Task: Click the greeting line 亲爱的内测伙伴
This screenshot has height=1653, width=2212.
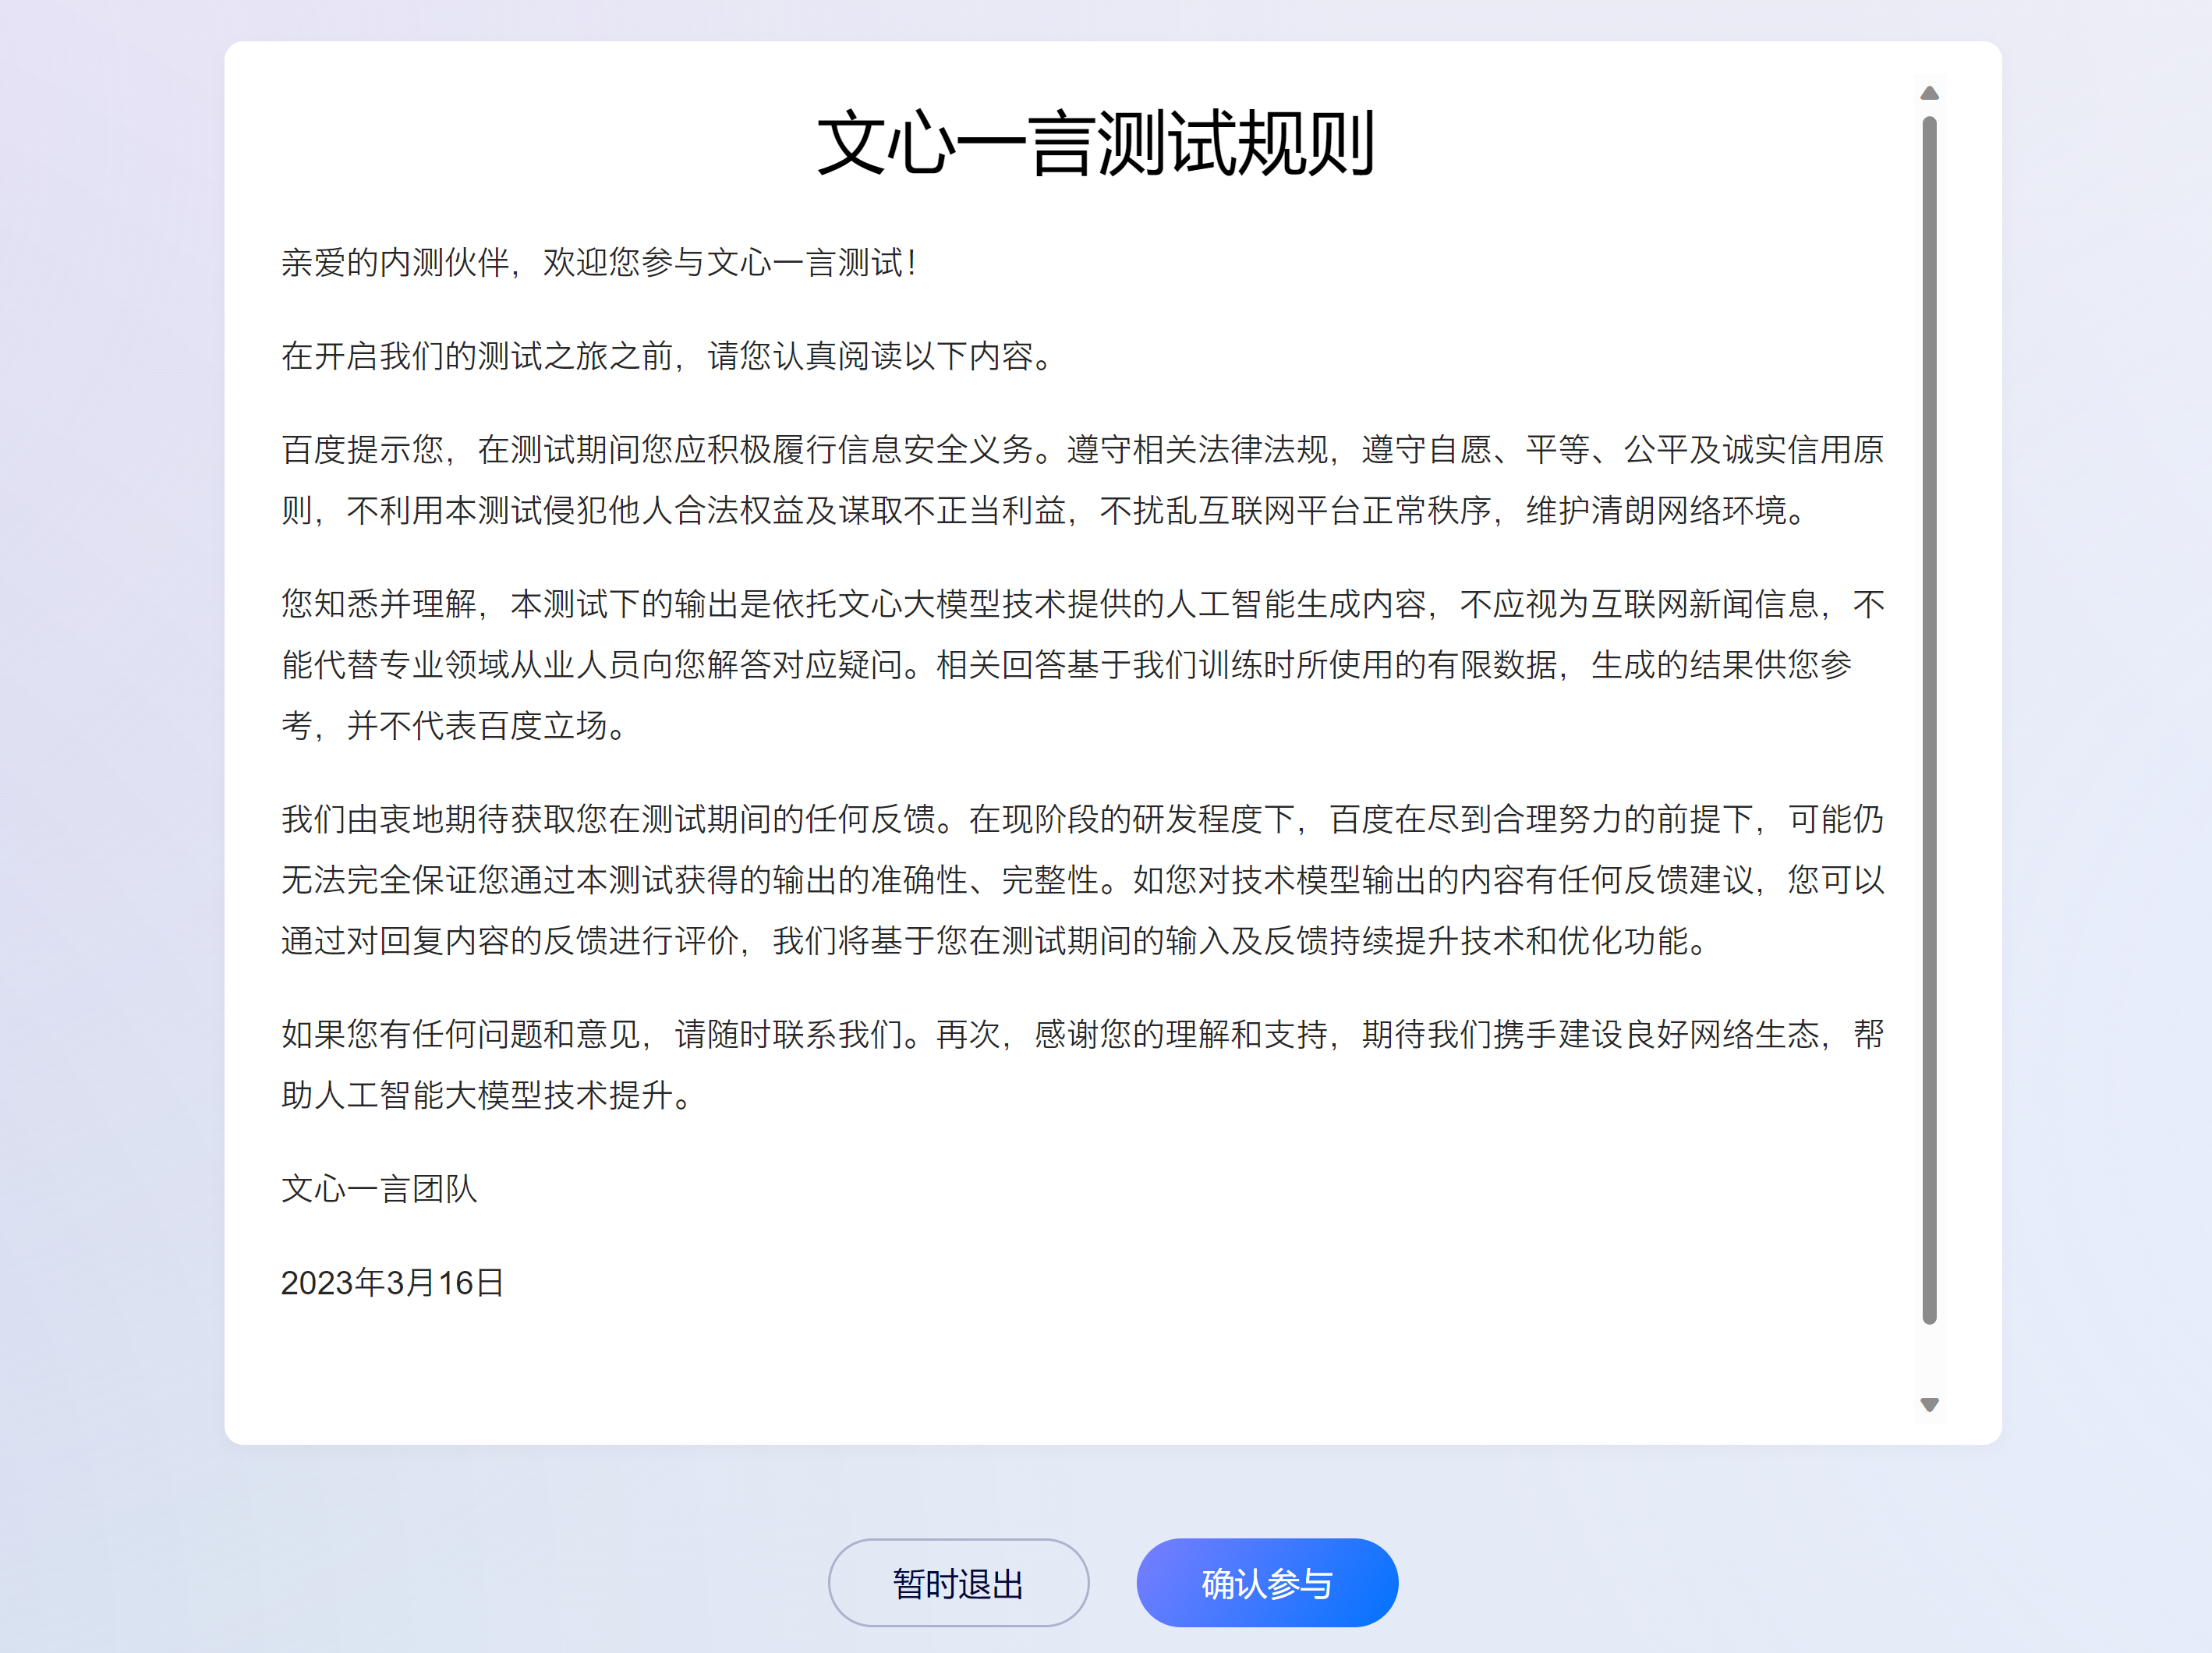Action: pyautogui.click(x=598, y=263)
